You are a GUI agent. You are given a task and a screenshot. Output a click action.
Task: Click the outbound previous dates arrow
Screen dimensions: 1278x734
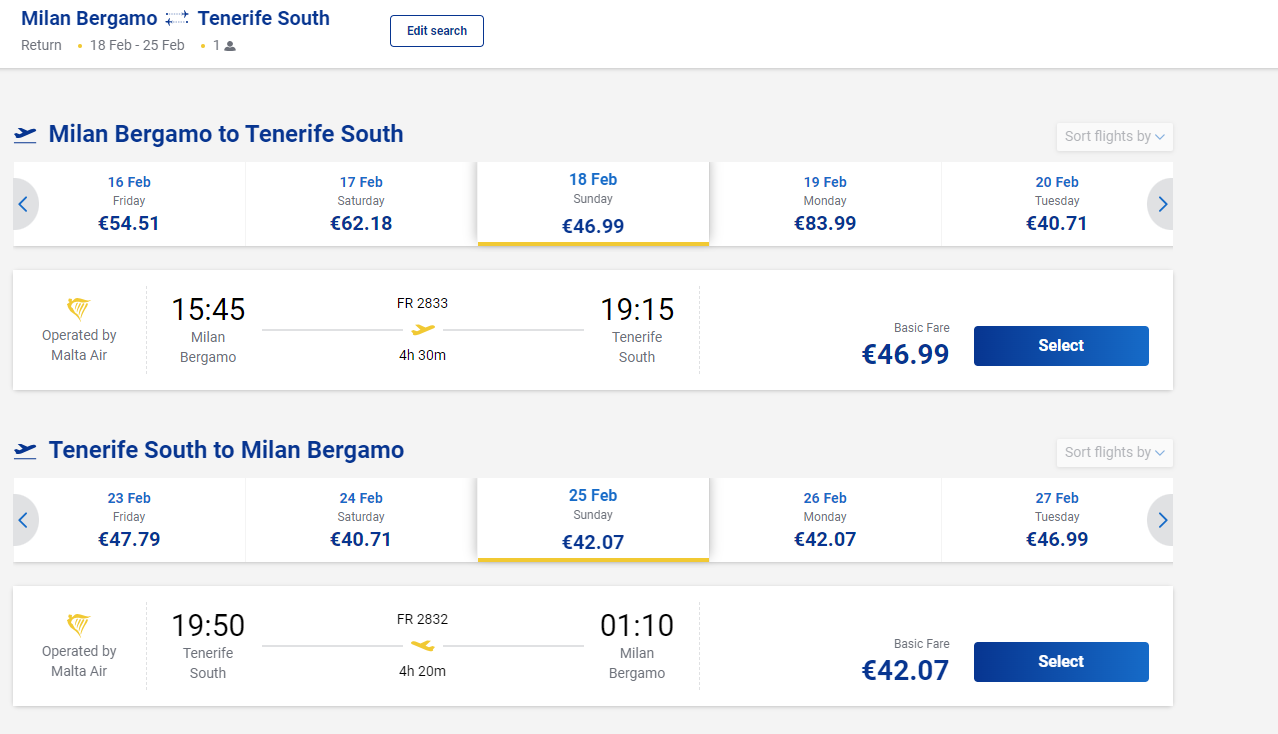point(24,204)
